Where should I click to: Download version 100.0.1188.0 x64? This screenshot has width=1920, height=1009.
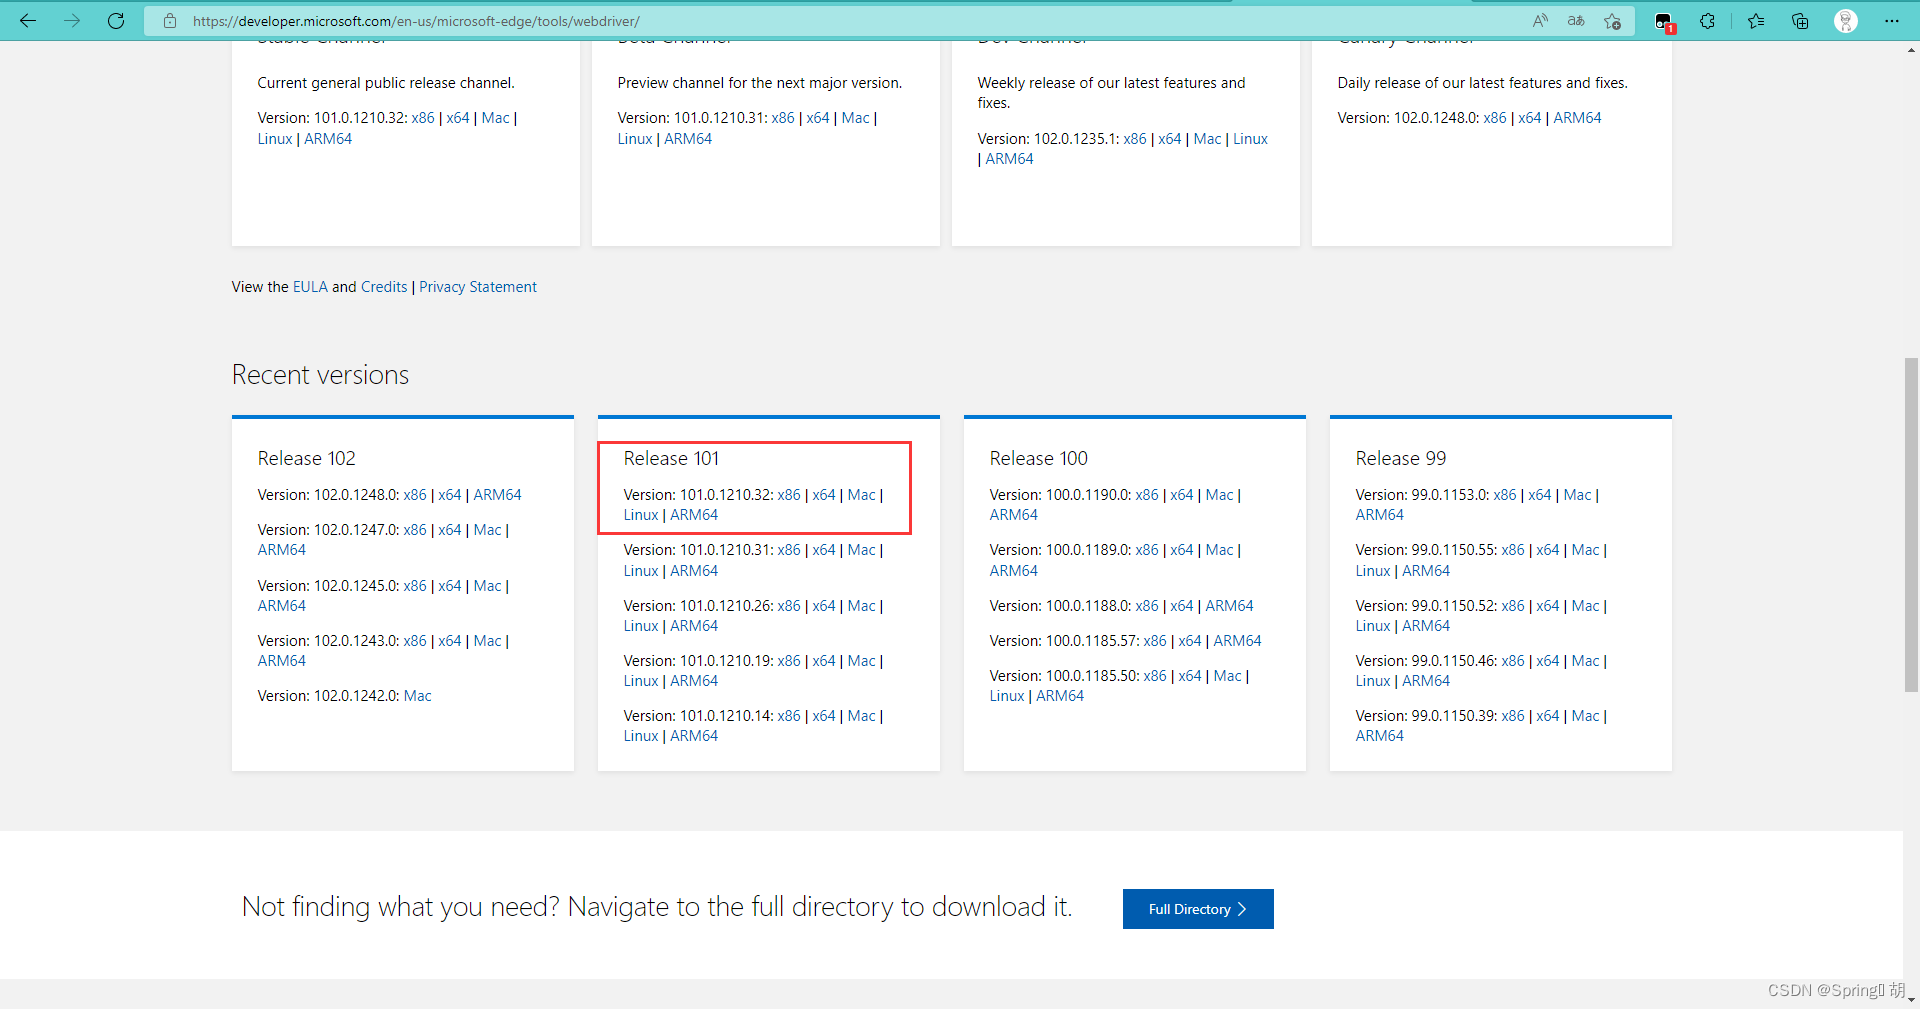click(1182, 606)
